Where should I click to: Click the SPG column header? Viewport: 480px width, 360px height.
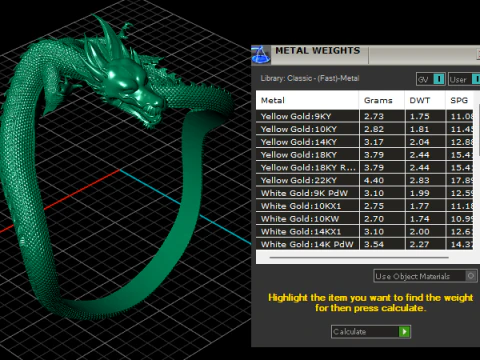[459, 100]
